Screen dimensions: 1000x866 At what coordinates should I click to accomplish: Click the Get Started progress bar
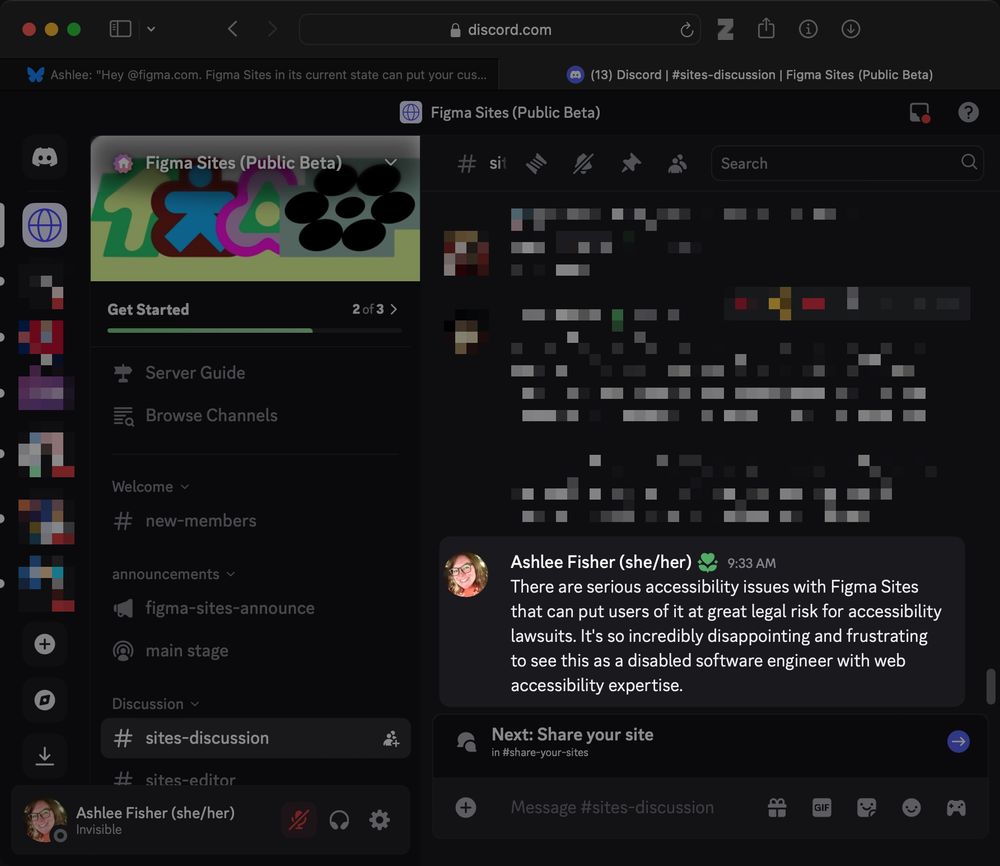pos(254,330)
